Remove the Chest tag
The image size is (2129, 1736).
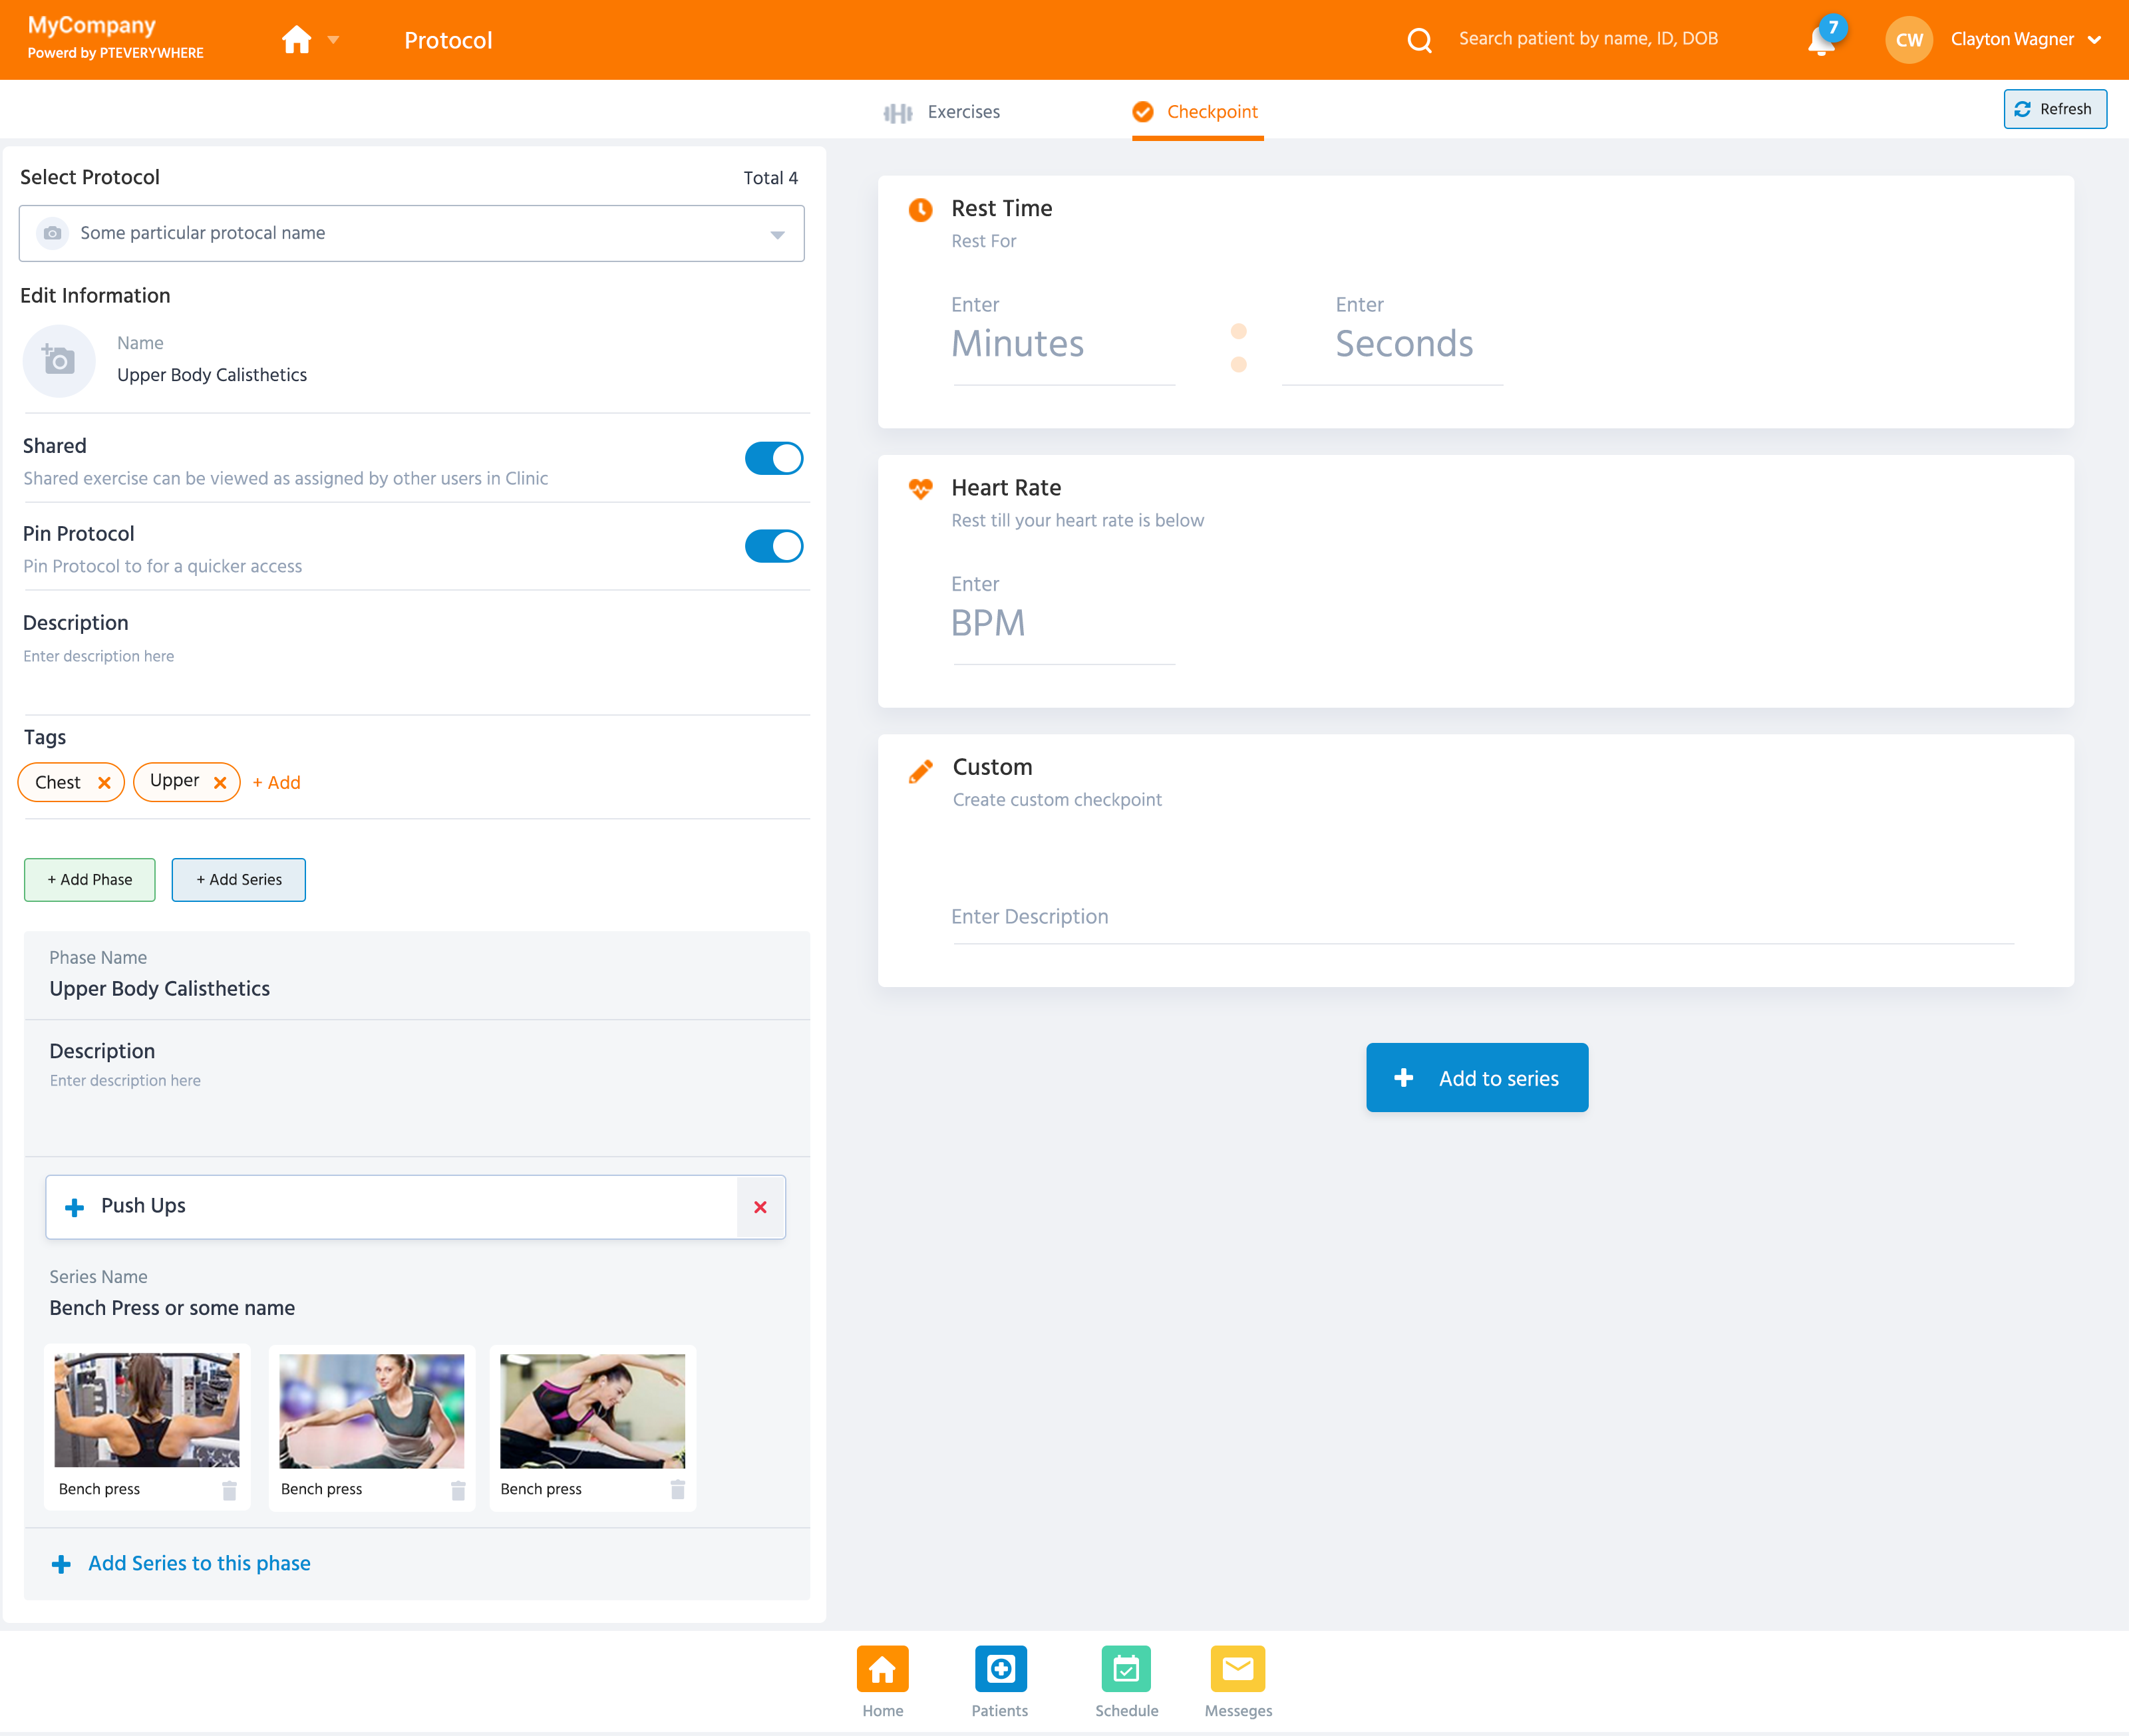[x=104, y=783]
